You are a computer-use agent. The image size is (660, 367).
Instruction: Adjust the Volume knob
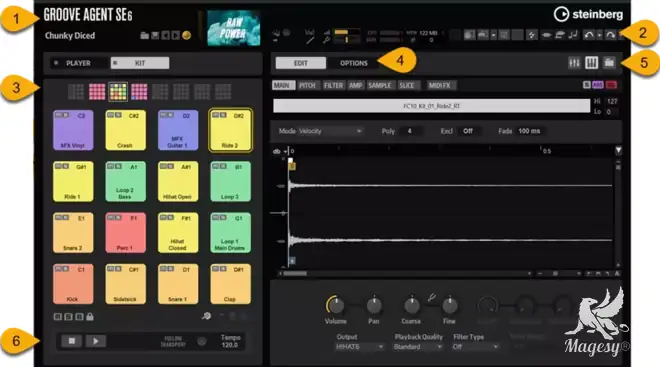[335, 305]
